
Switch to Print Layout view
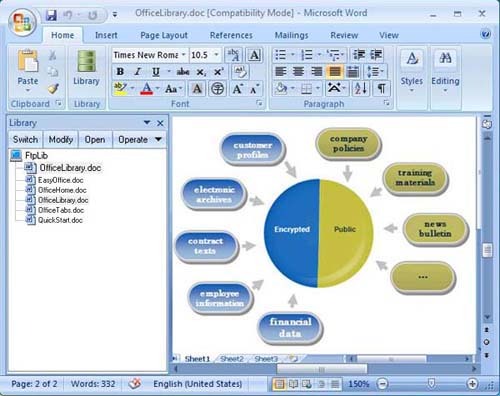tap(279, 384)
